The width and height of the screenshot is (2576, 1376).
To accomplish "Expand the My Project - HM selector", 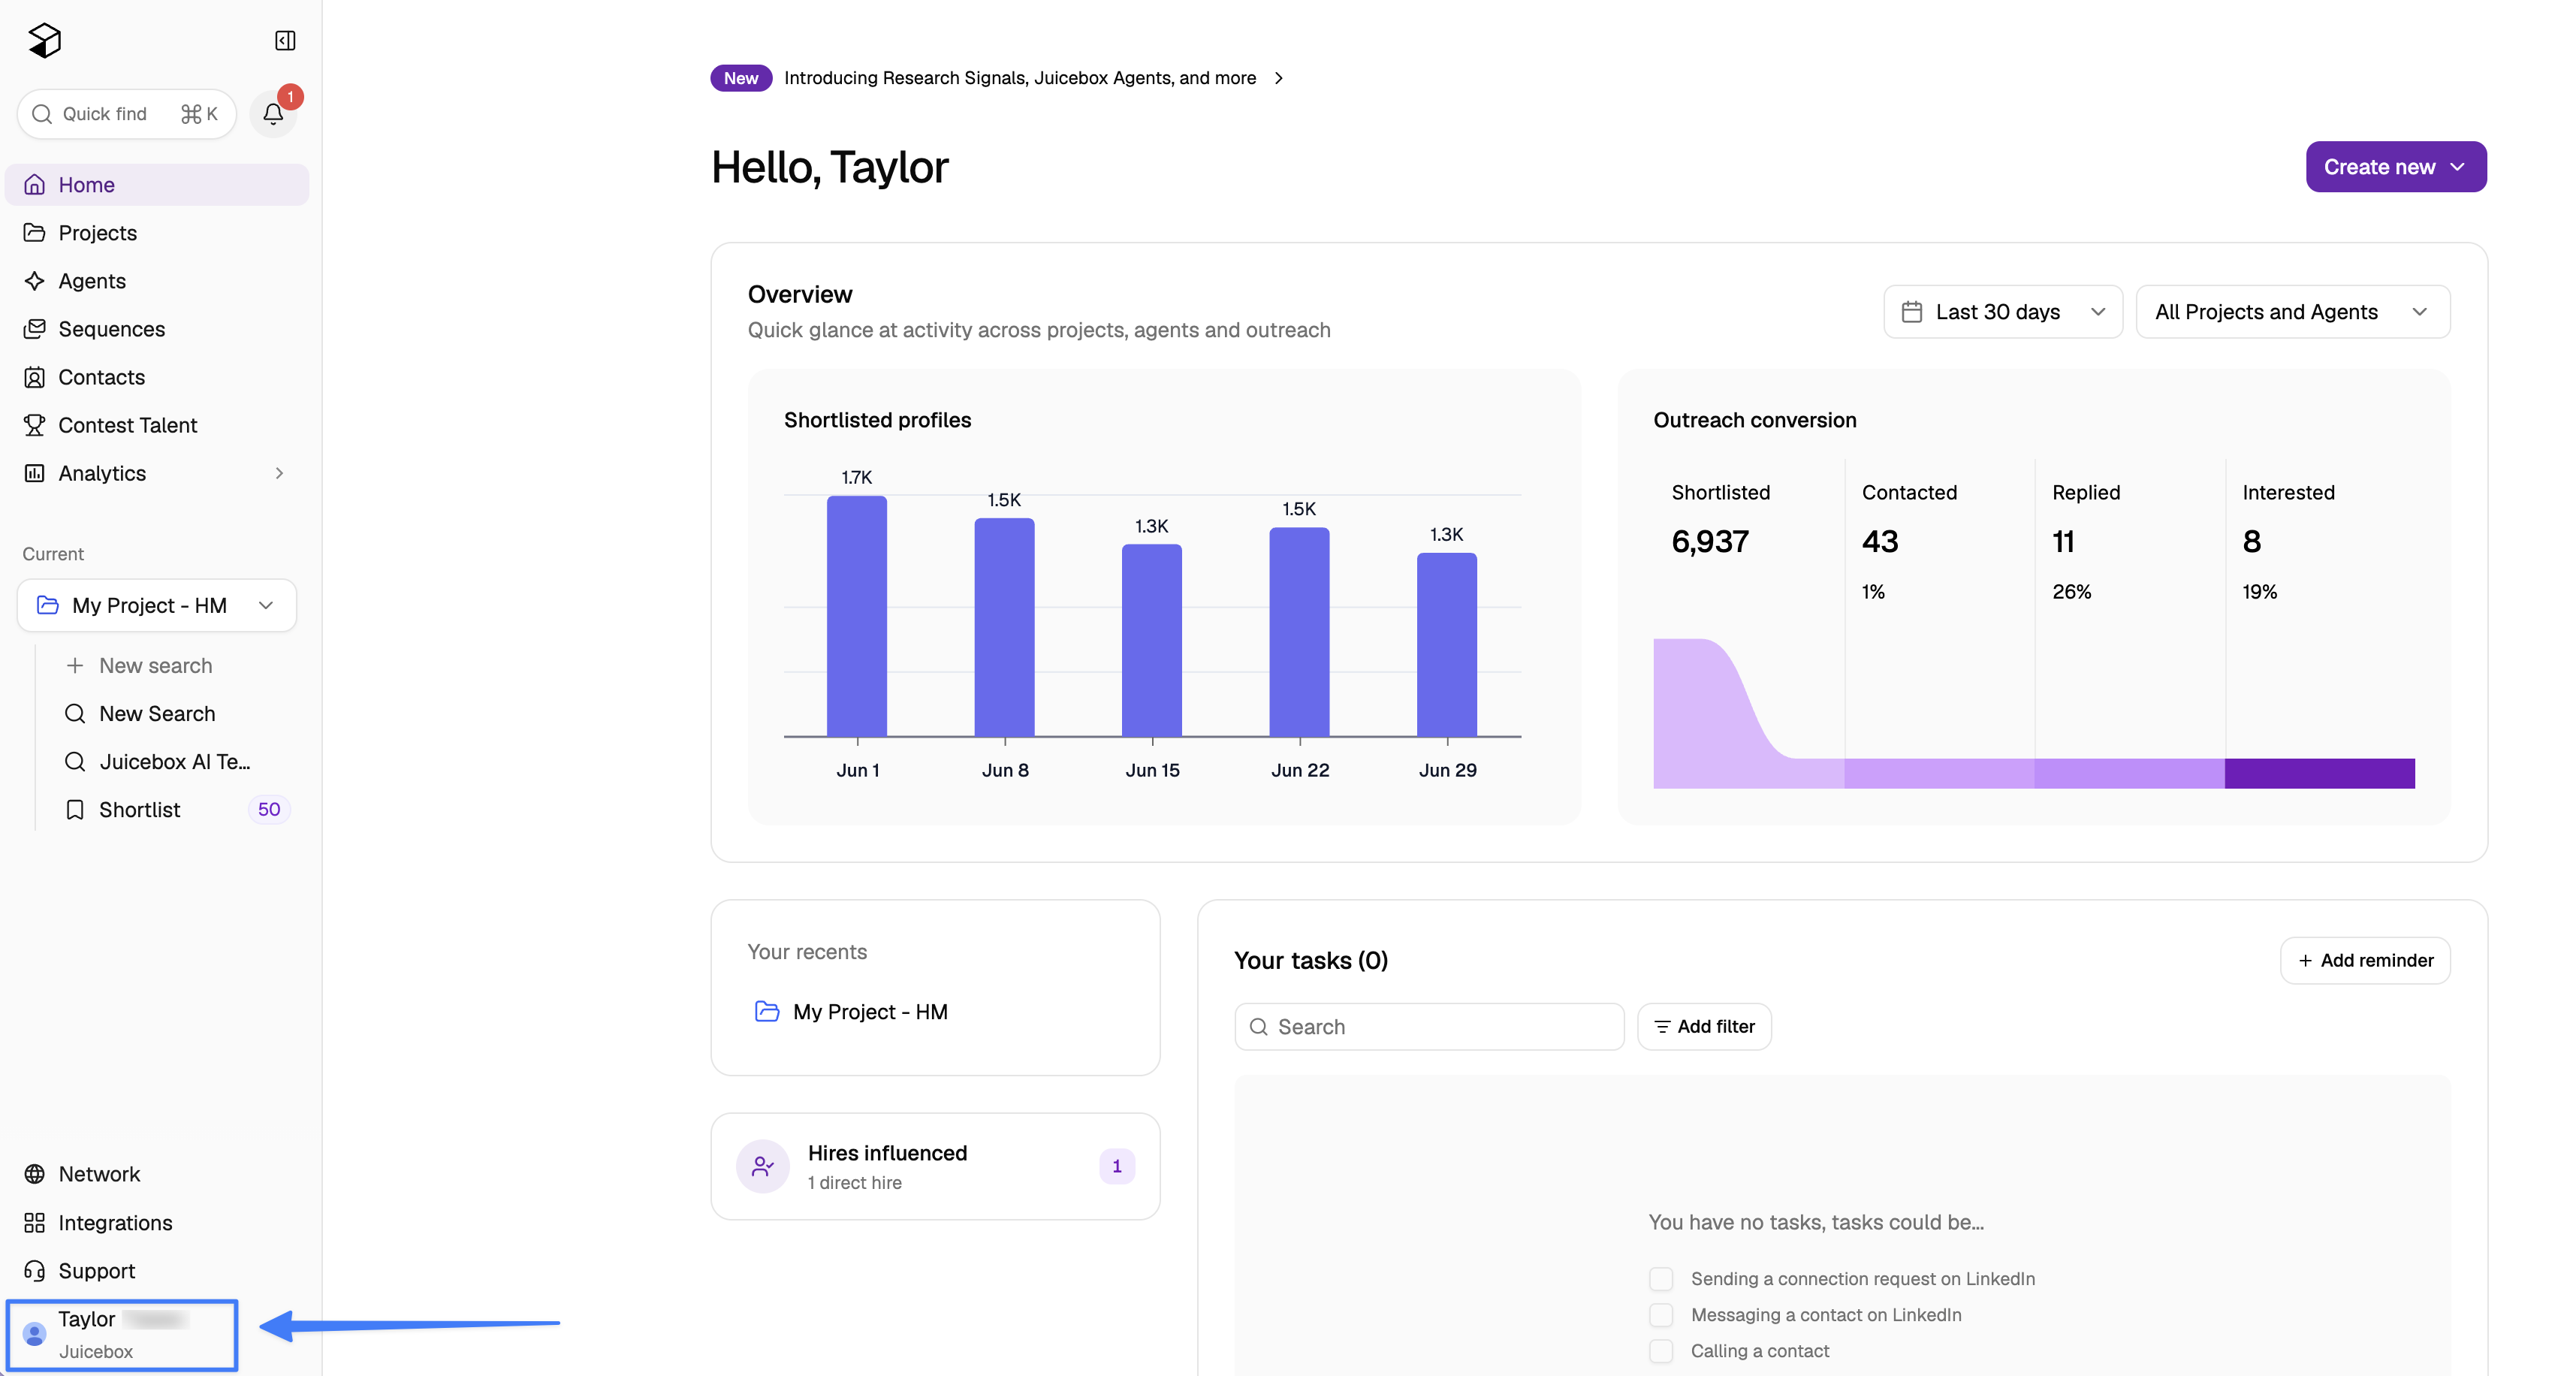I will (x=157, y=605).
